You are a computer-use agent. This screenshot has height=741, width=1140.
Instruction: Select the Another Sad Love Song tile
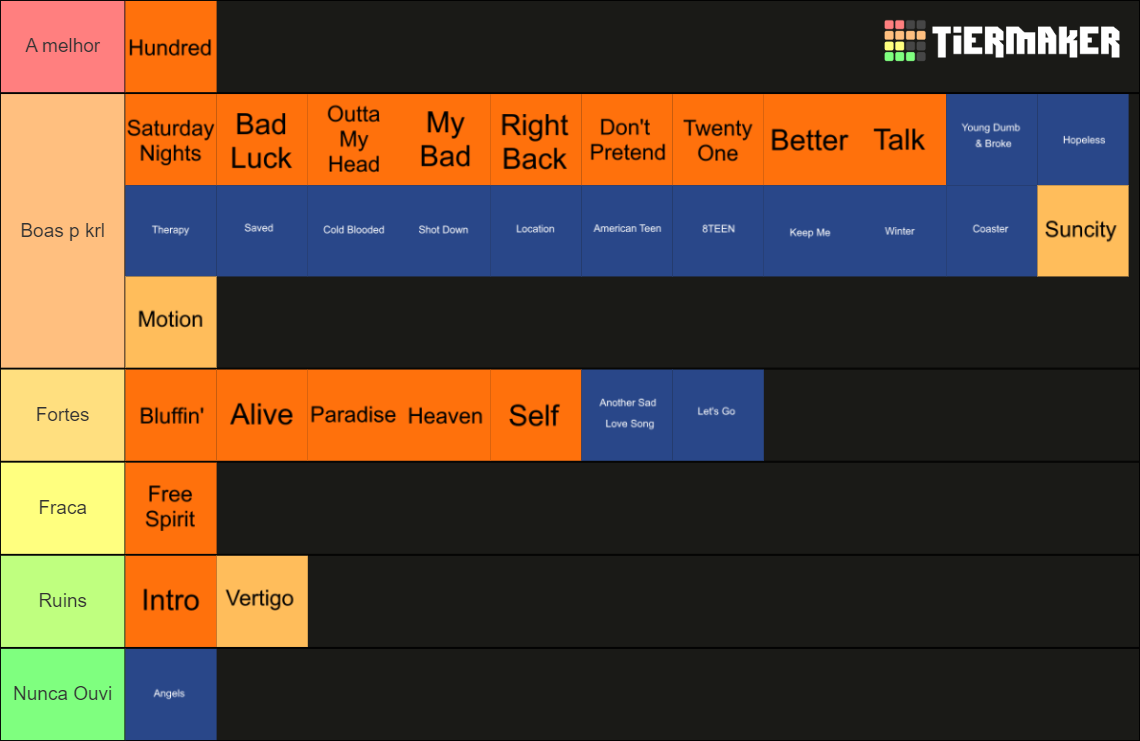tap(627, 415)
